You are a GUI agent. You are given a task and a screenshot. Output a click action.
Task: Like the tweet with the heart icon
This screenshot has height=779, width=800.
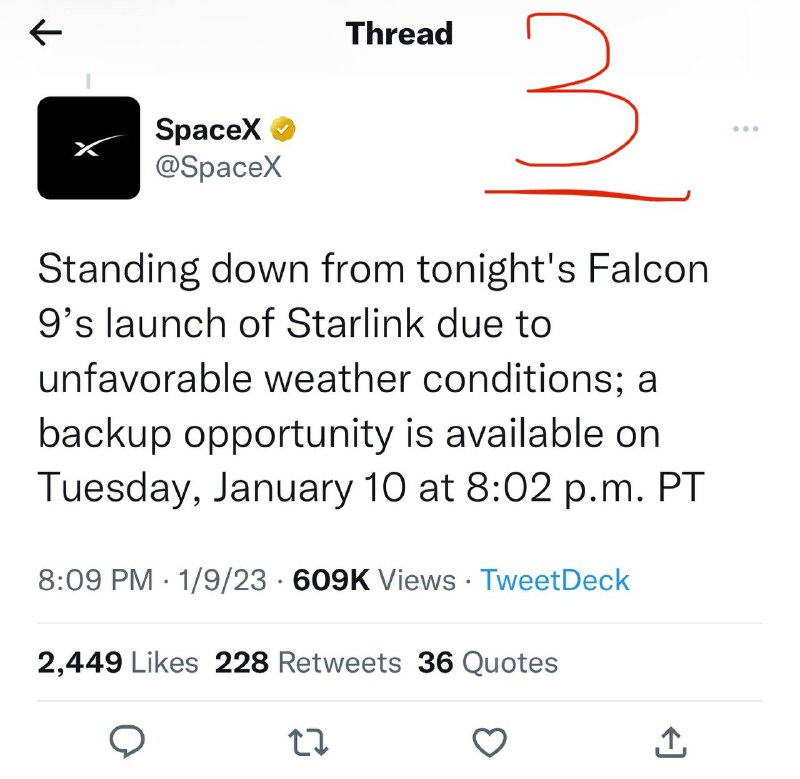click(490, 742)
